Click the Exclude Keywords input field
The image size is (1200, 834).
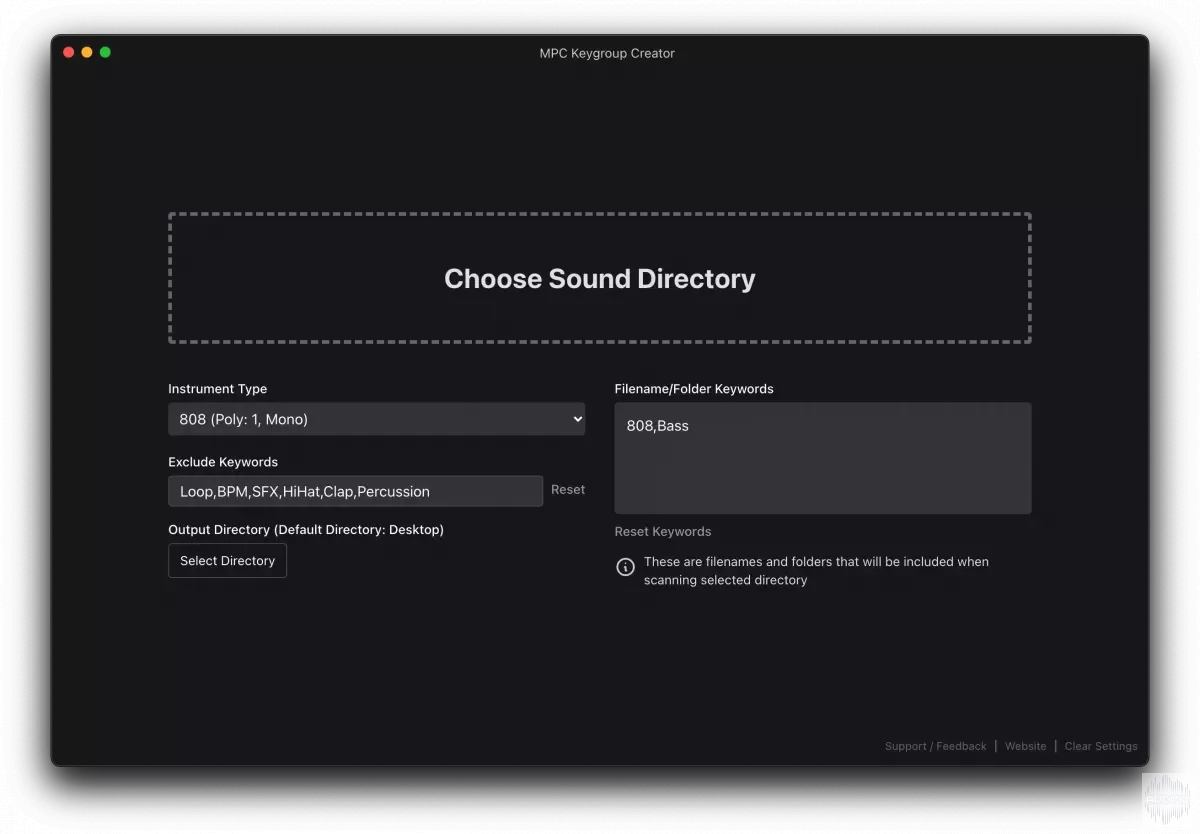356,491
